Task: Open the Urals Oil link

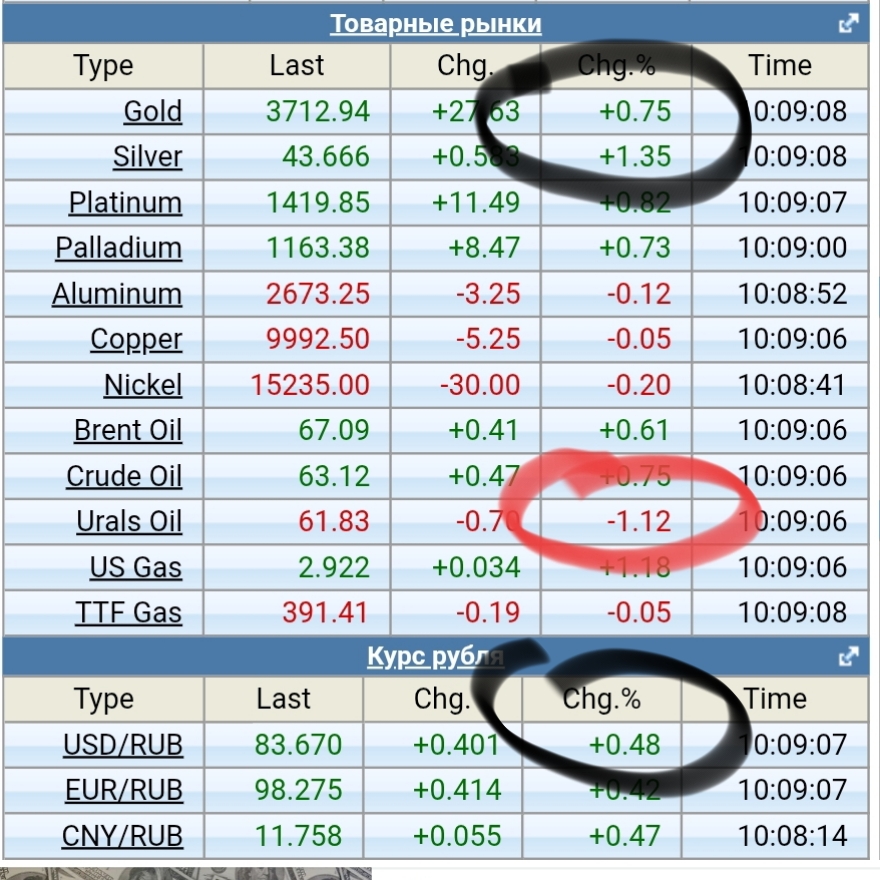Action: (129, 522)
